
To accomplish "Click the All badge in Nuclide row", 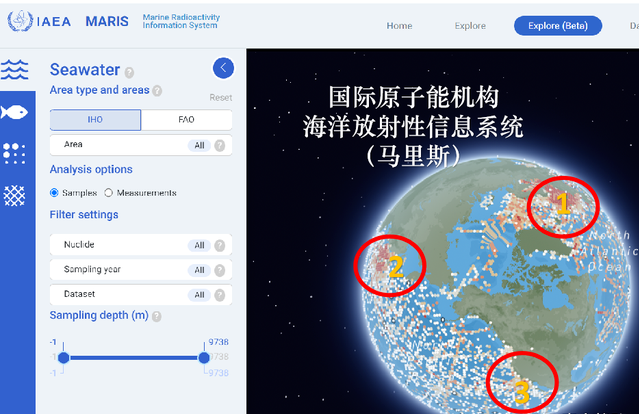I will (199, 245).
